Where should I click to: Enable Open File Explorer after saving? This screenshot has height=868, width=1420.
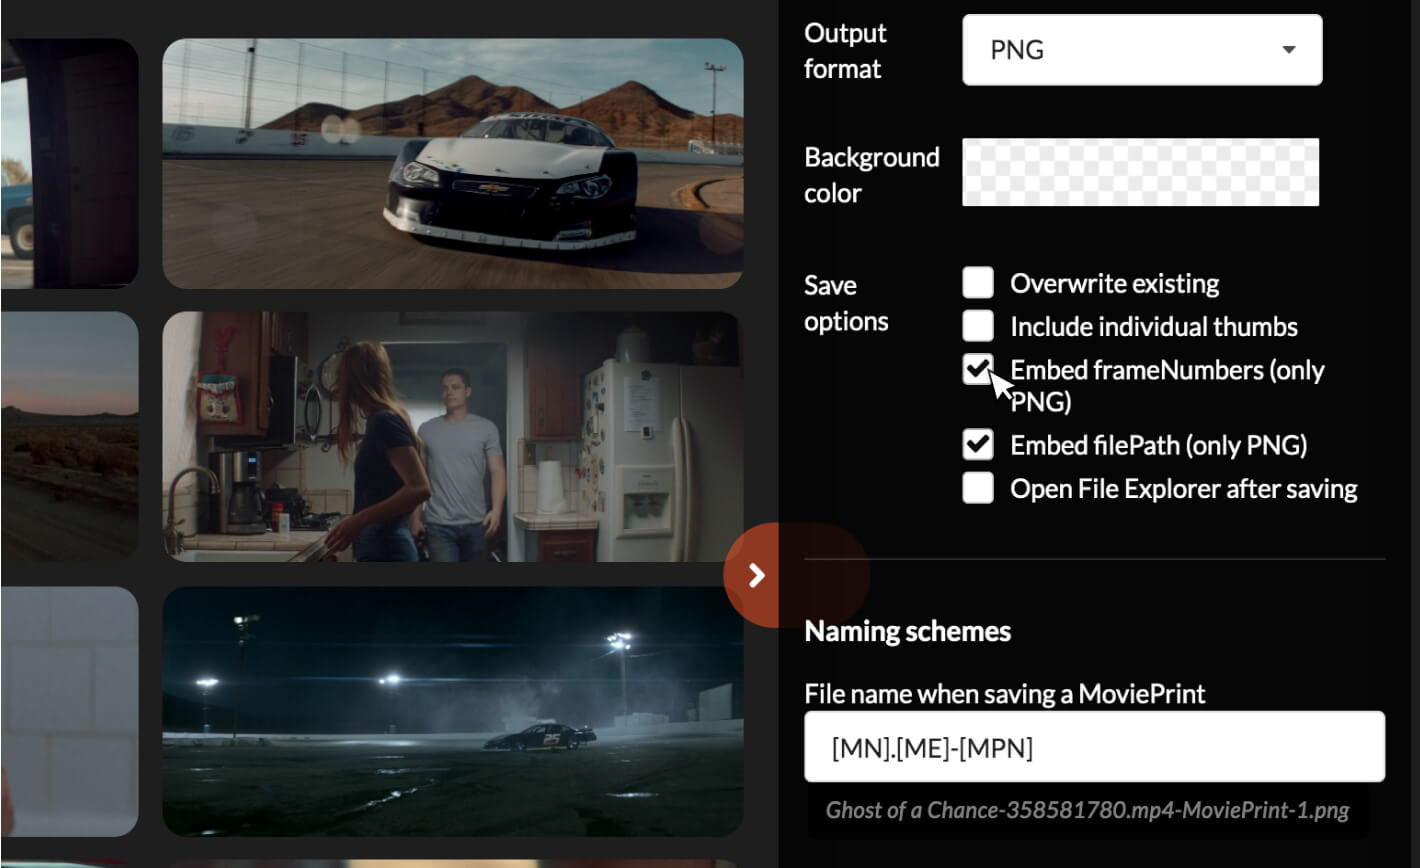click(978, 488)
